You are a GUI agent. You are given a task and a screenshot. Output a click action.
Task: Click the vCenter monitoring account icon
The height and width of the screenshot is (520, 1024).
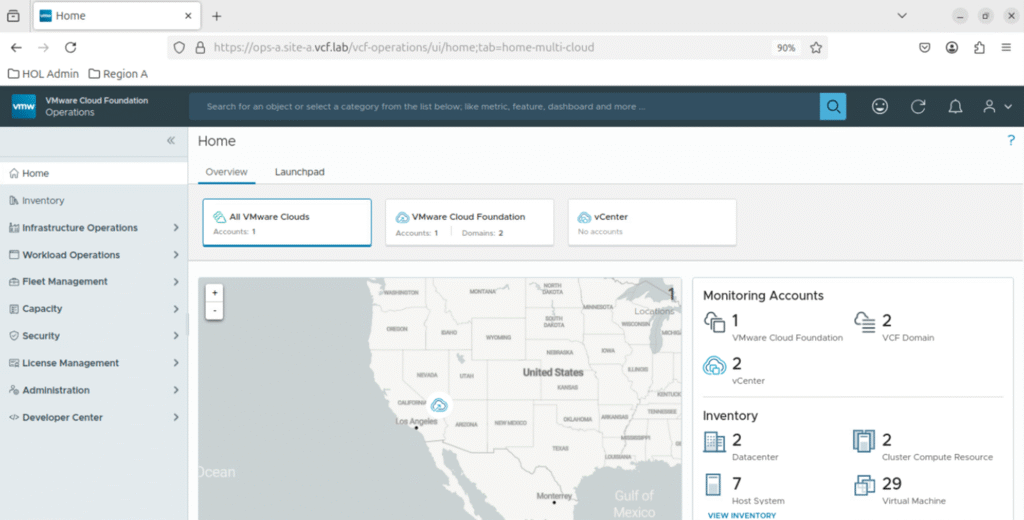714,366
